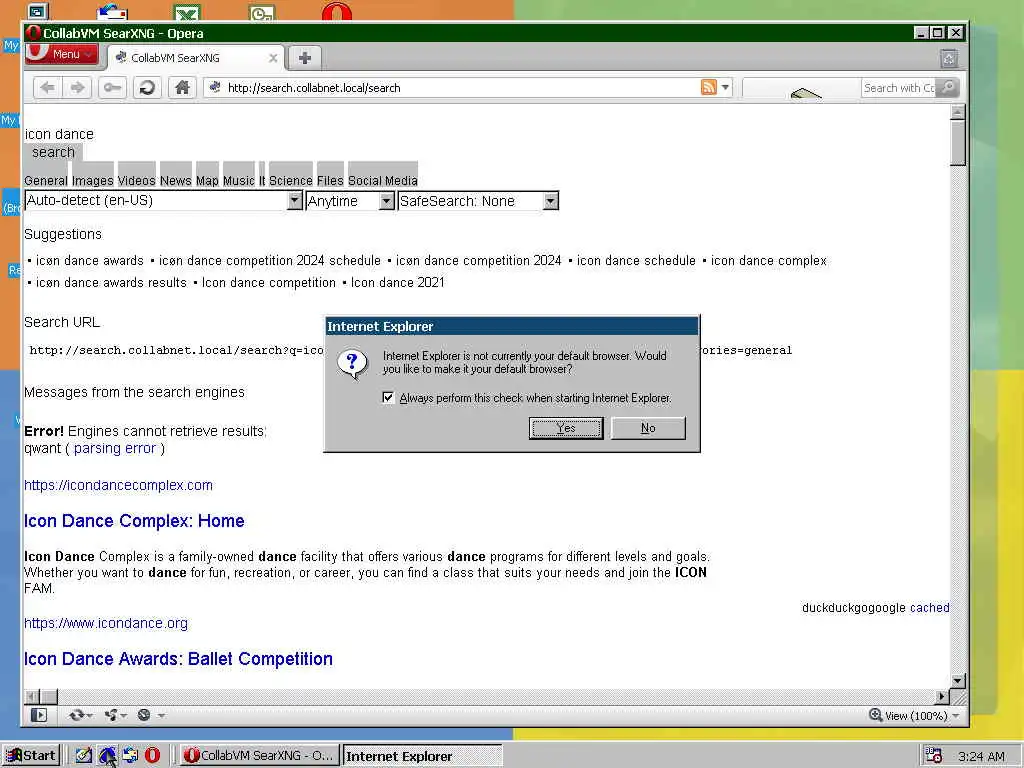1024x768 pixels.
Task: Click the Icon dance 2021 suggestion
Action: [x=397, y=283]
